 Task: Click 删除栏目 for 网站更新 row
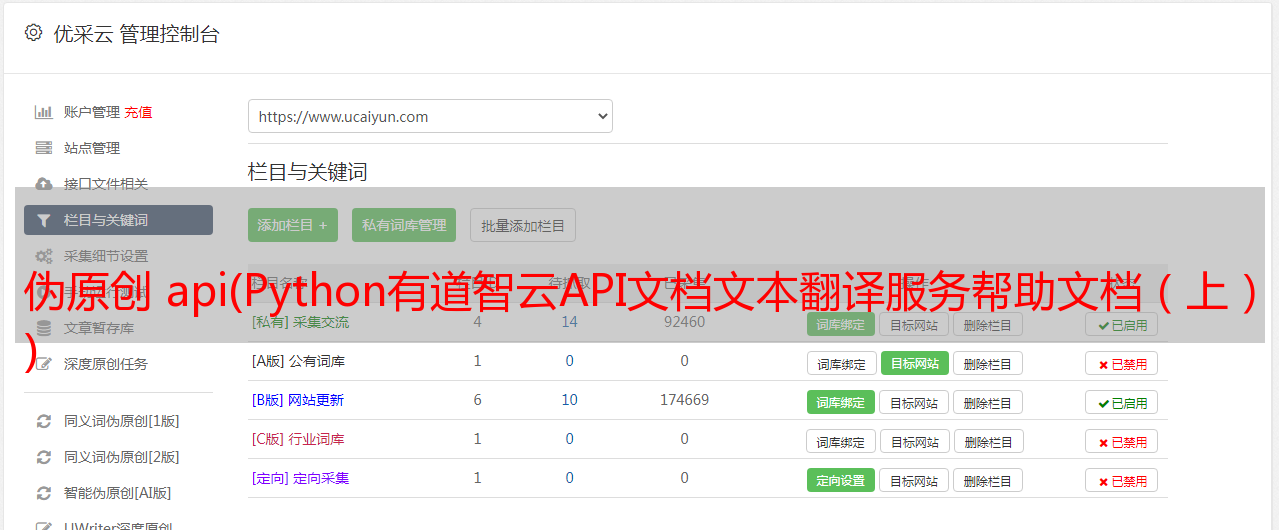988,403
